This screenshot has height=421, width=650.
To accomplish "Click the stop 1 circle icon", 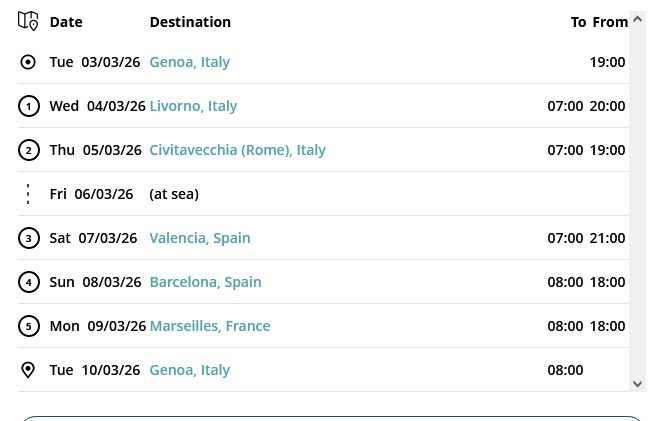I will 28,106.
